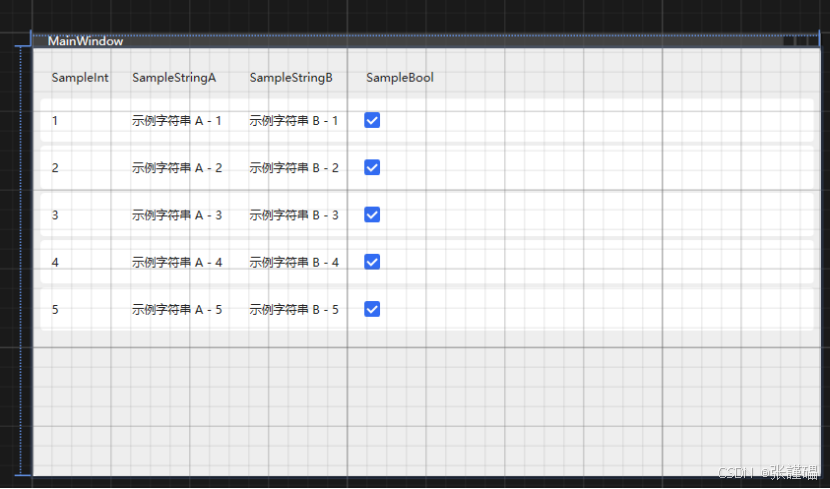830x489 pixels.
Task: Select the cell '示例字符串 B - 1'
Action: pyautogui.click(x=294, y=121)
